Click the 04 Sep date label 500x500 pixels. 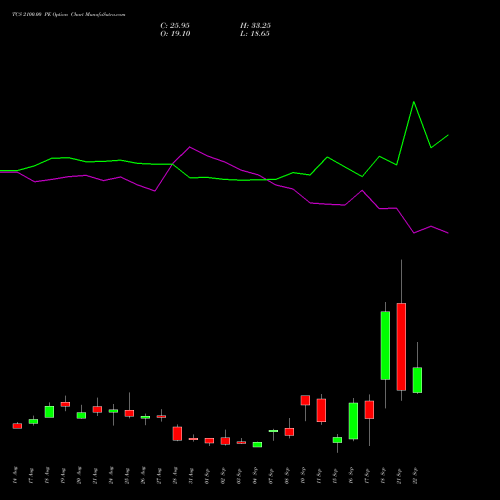255,475
